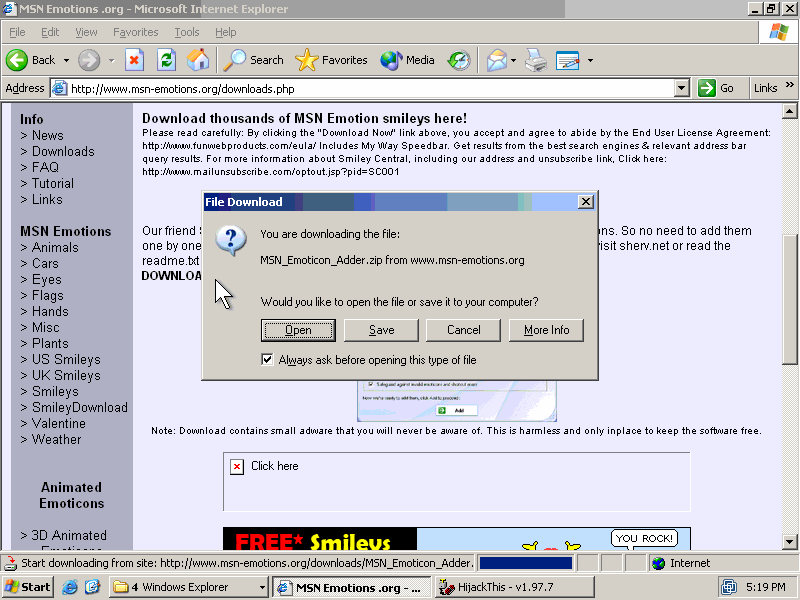Open the Weather category link
The height and width of the screenshot is (600, 800).
tap(56, 439)
